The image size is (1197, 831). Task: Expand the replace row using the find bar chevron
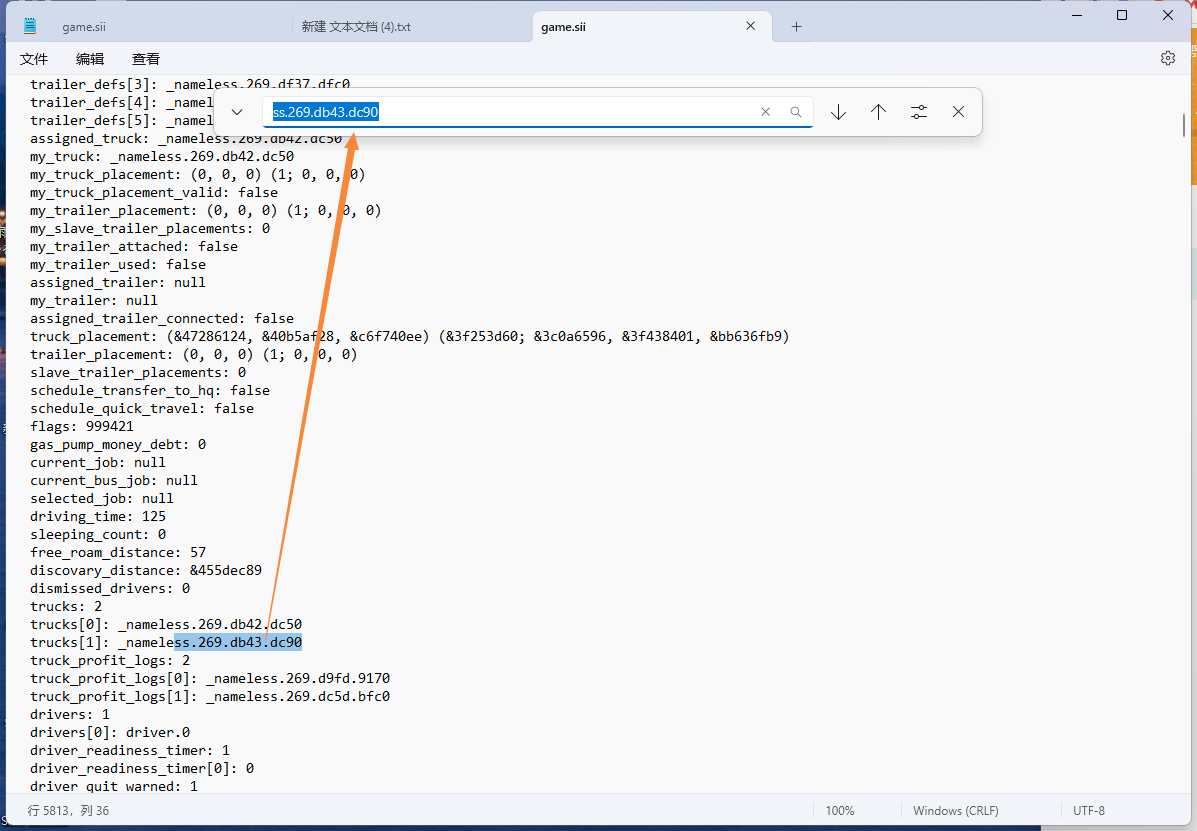click(x=237, y=112)
